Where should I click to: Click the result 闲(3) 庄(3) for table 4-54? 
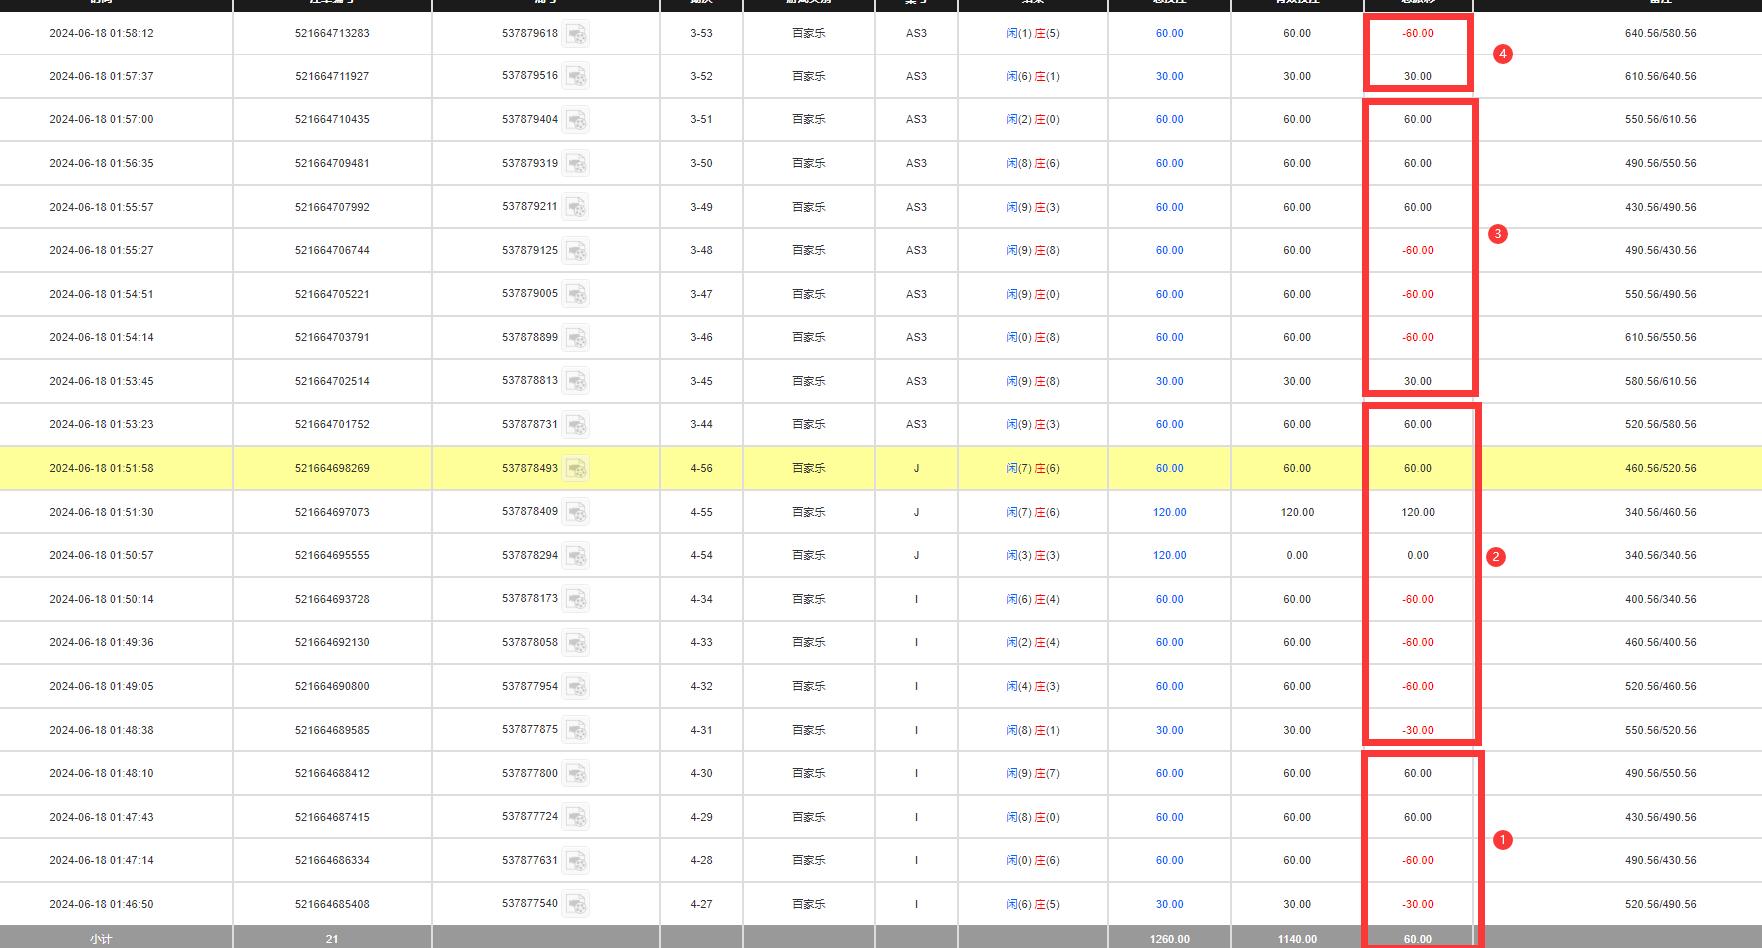tap(1032, 555)
